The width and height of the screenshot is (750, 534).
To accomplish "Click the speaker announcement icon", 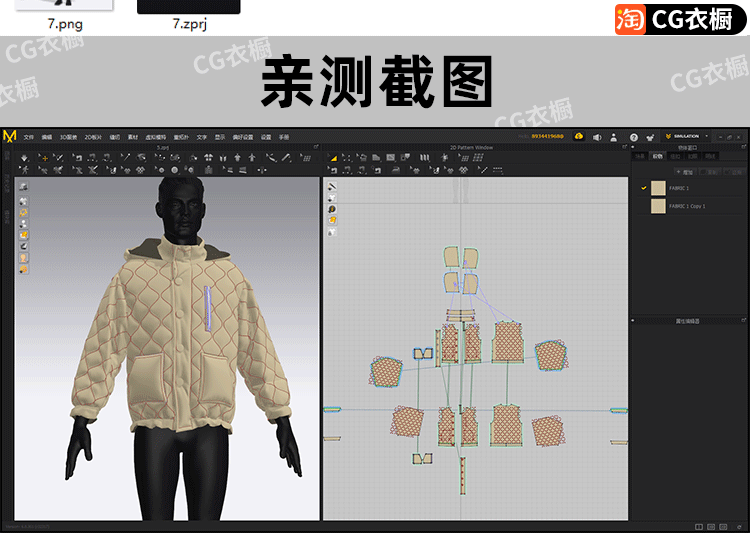I will pos(597,137).
